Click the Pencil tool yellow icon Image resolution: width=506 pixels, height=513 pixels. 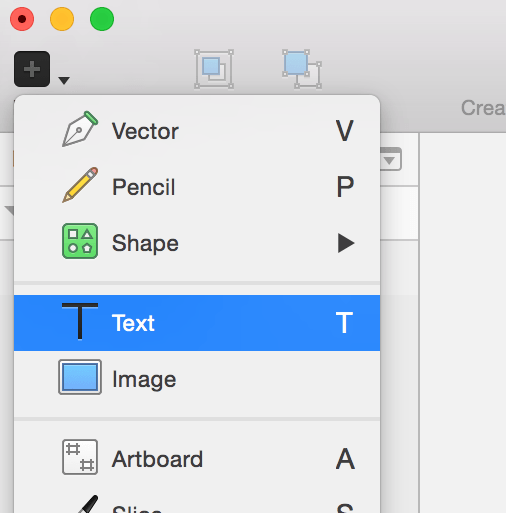(x=80, y=185)
